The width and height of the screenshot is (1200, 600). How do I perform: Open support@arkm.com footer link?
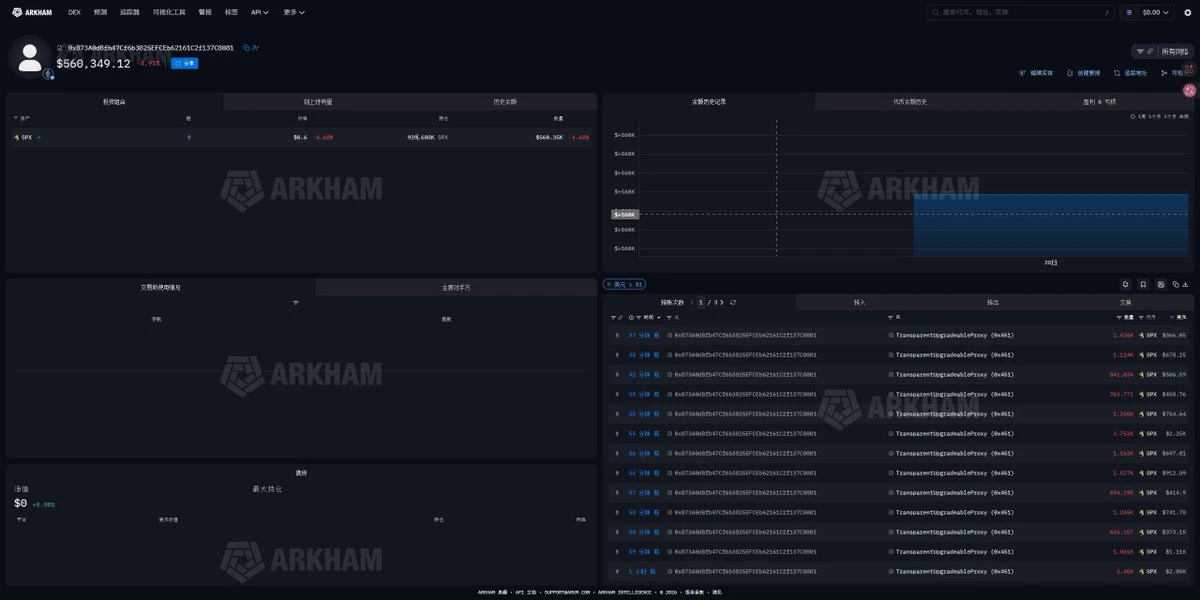click(567, 592)
